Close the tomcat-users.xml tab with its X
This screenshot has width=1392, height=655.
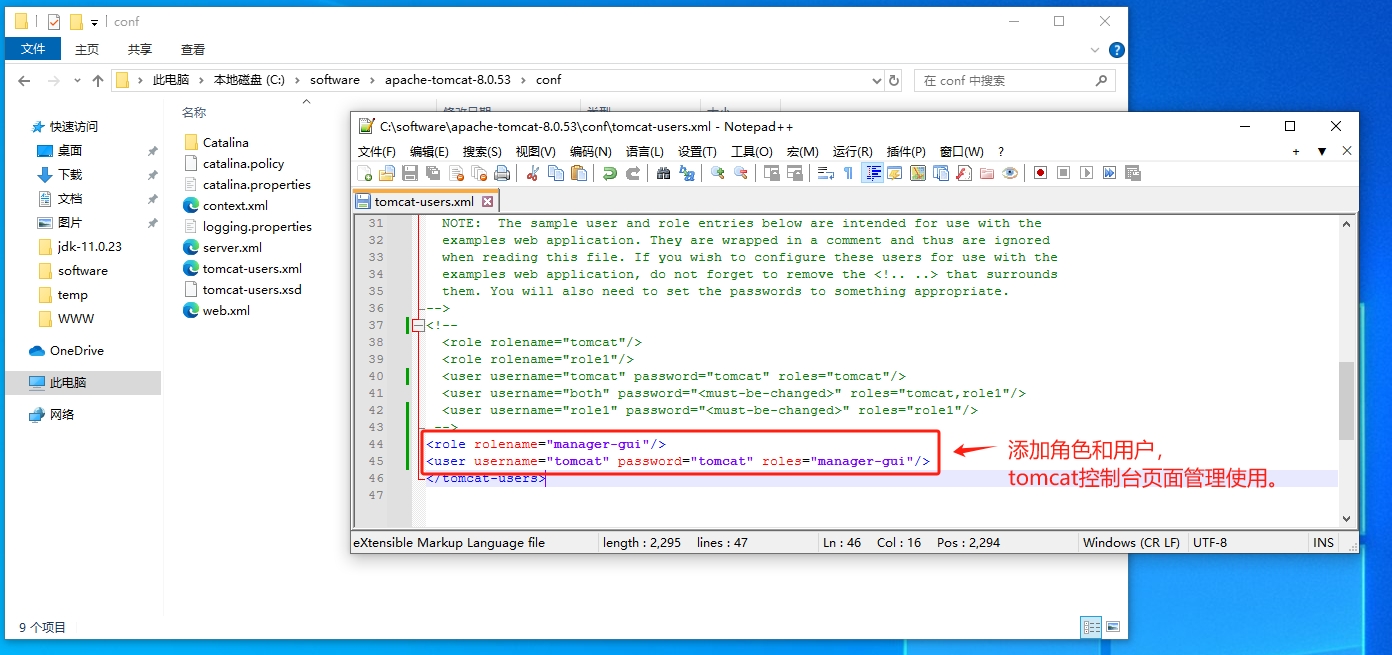(x=487, y=201)
